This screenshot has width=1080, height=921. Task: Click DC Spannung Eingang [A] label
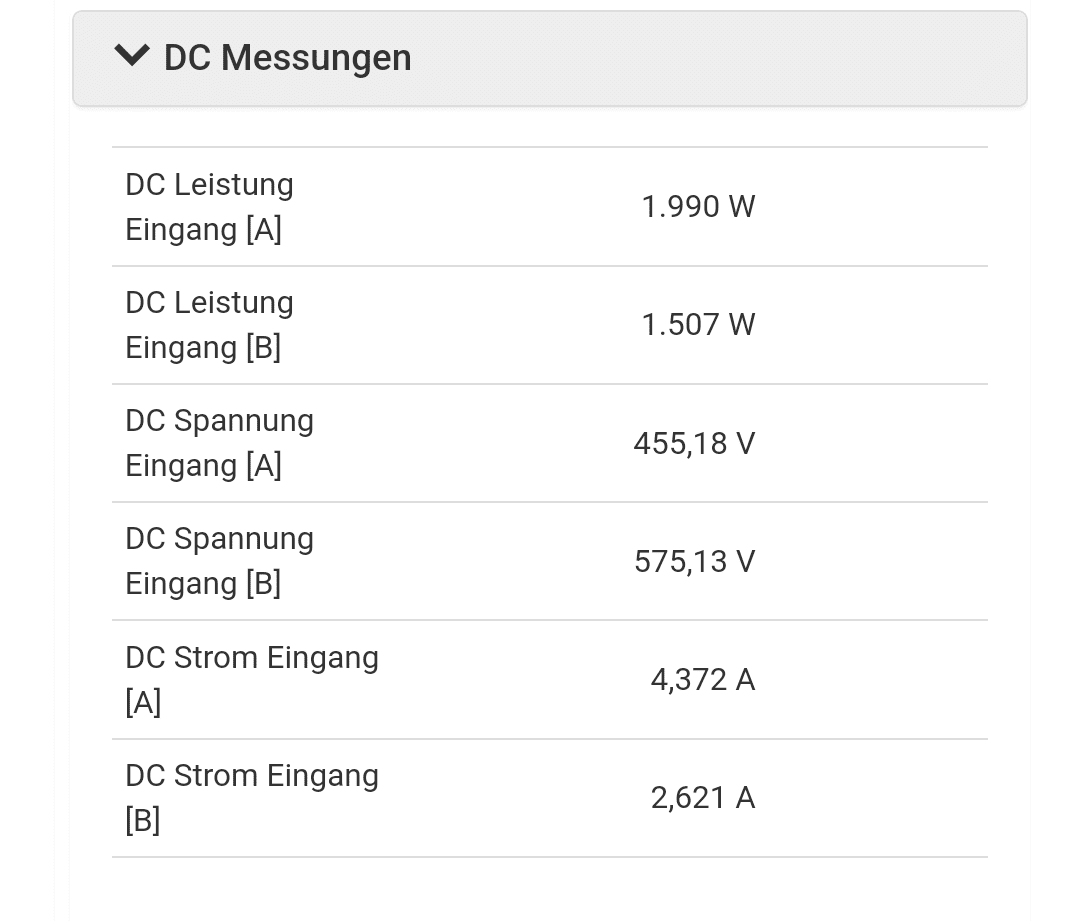[219, 443]
